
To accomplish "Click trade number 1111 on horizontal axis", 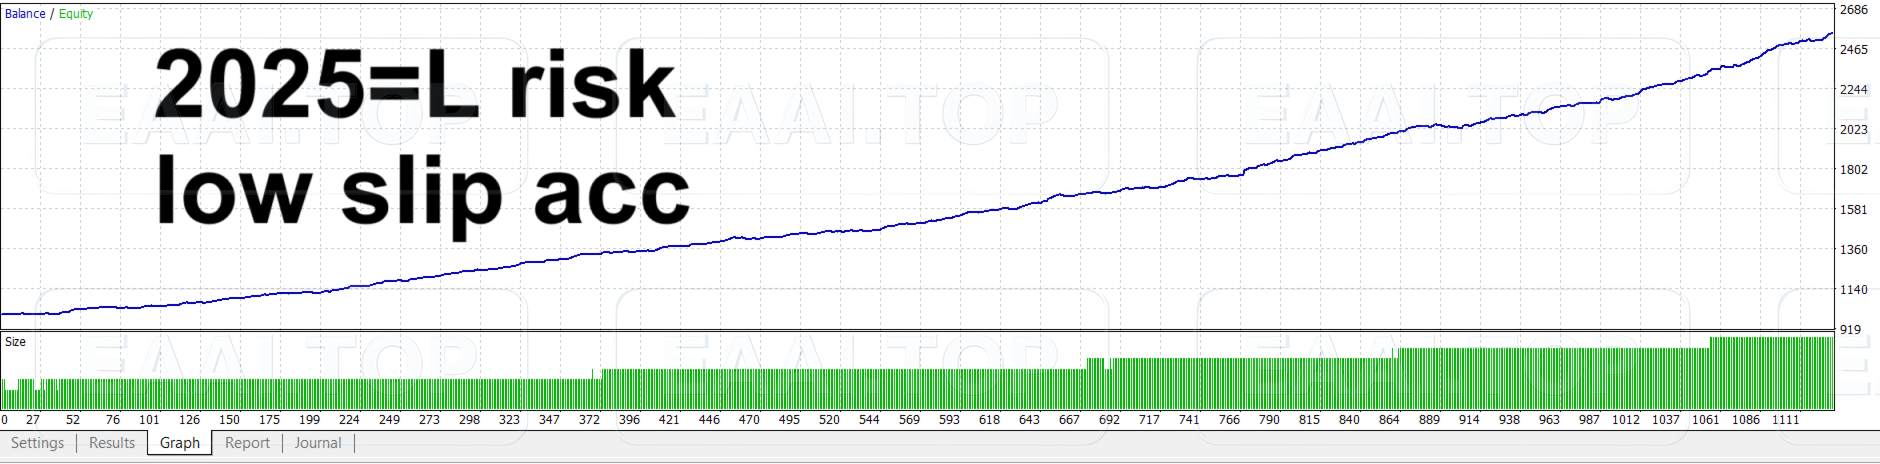I will coord(1785,420).
